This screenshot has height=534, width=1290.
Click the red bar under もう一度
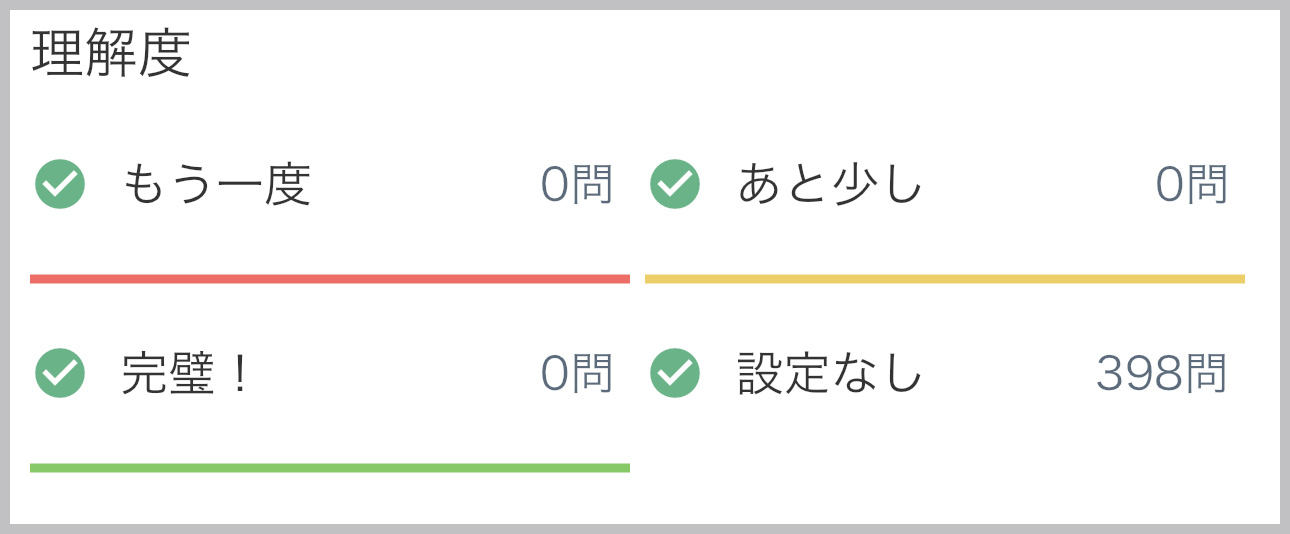pos(330,279)
